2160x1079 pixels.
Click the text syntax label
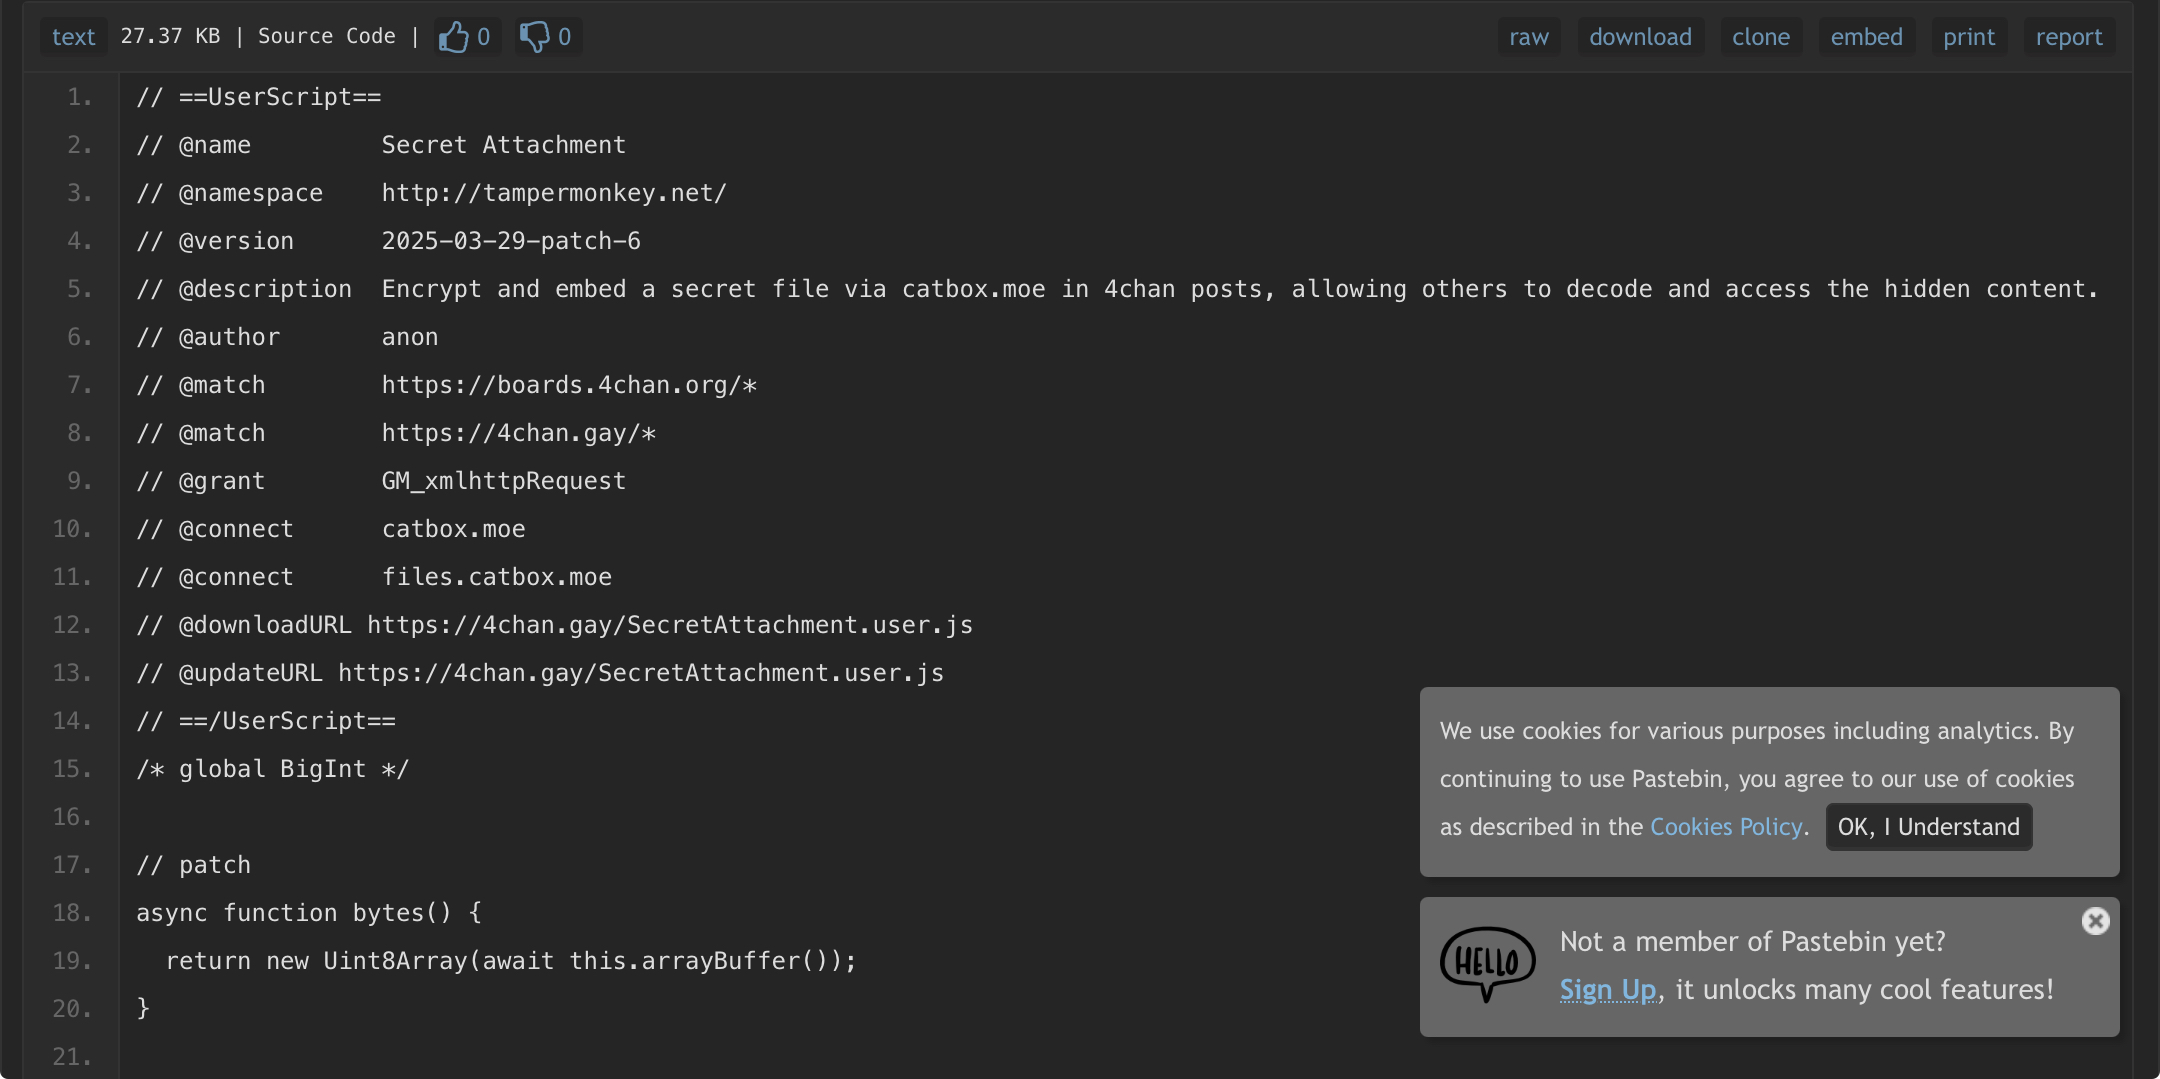tap(74, 37)
